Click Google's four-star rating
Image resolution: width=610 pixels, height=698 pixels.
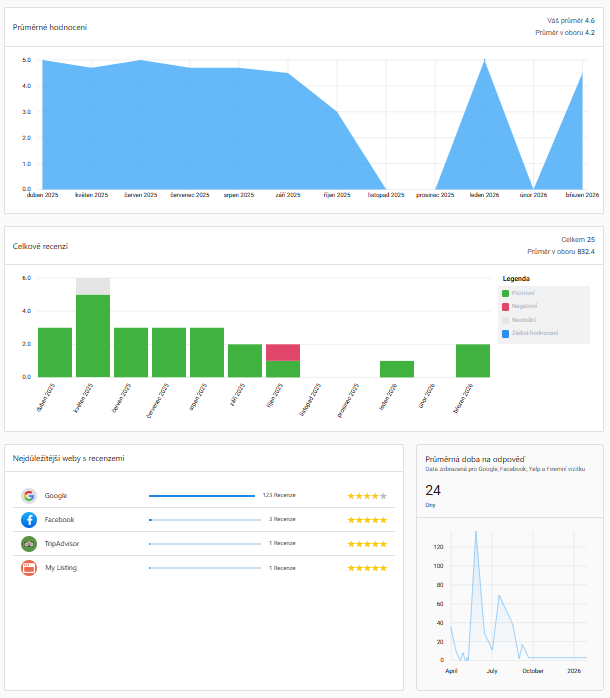click(367, 496)
